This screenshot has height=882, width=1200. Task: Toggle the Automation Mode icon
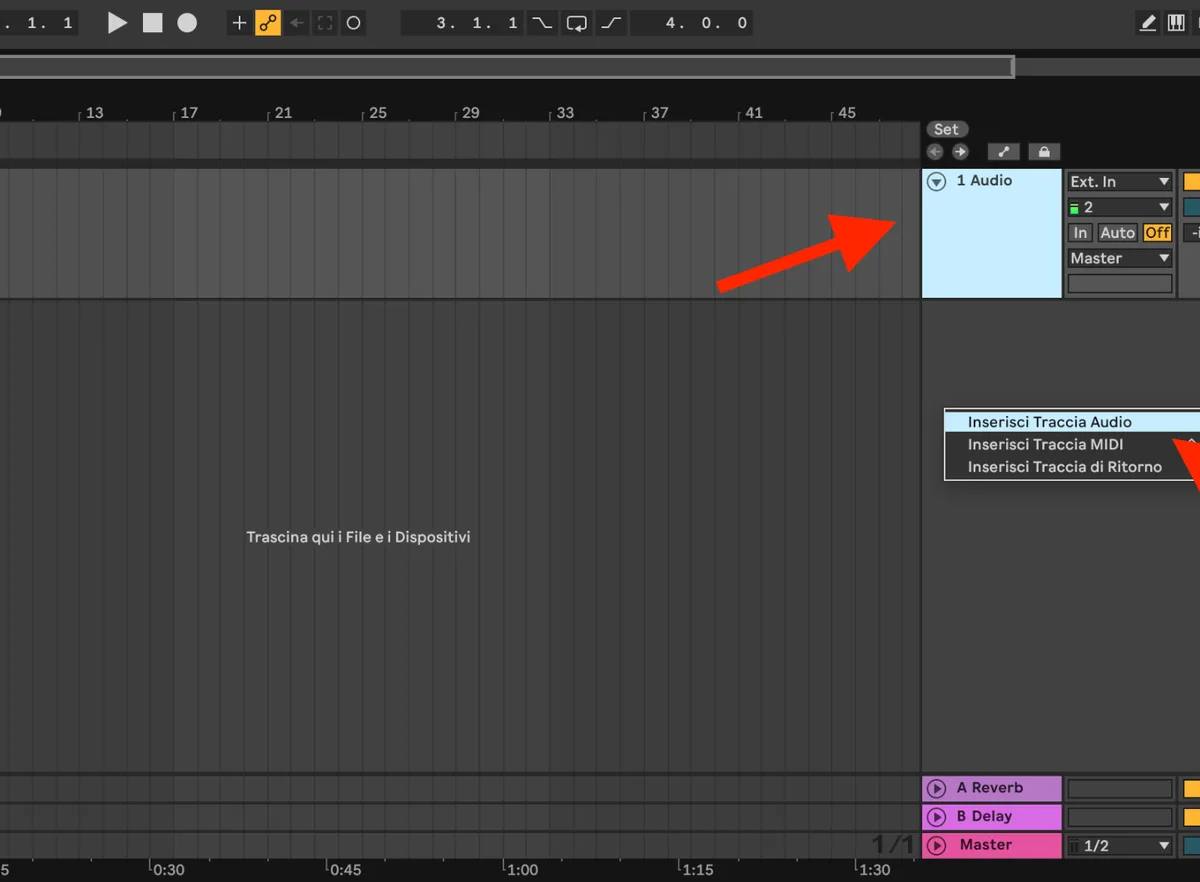pos(1003,152)
